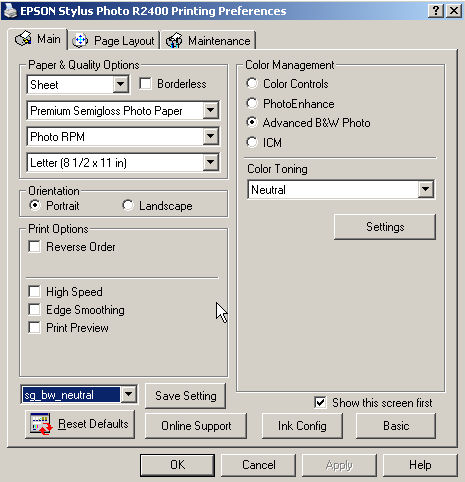Viewport: 465px width, 482px height.
Task: Select ICM color management
Action: [252, 142]
